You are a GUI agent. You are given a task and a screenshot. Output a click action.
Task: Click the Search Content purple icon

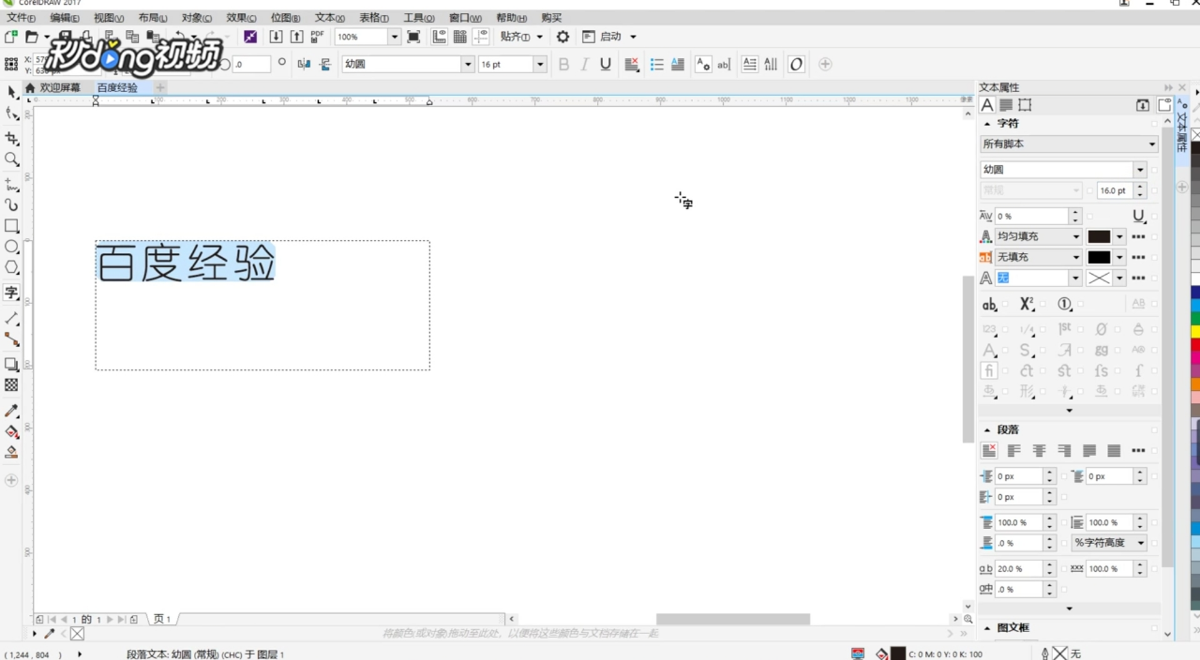pyautogui.click(x=250, y=37)
